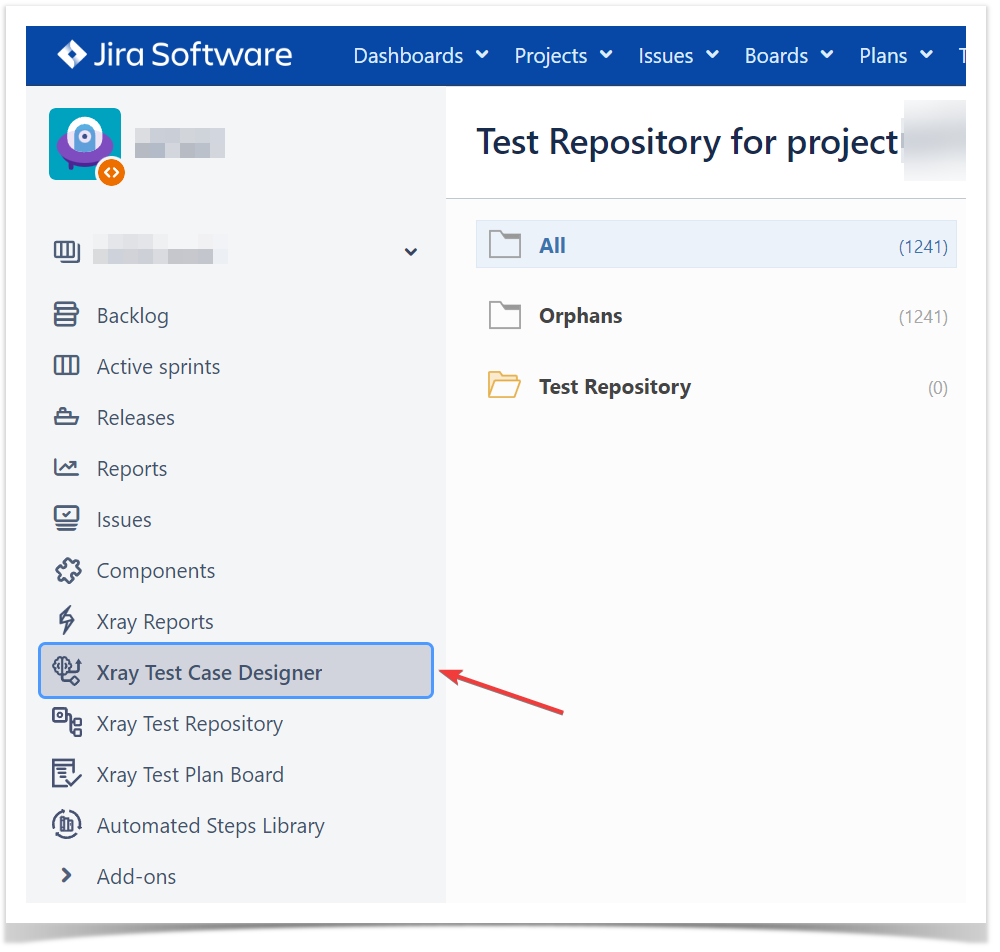Open Xray Reports from sidebar
This screenshot has height=952, width=1000.
click(x=155, y=622)
